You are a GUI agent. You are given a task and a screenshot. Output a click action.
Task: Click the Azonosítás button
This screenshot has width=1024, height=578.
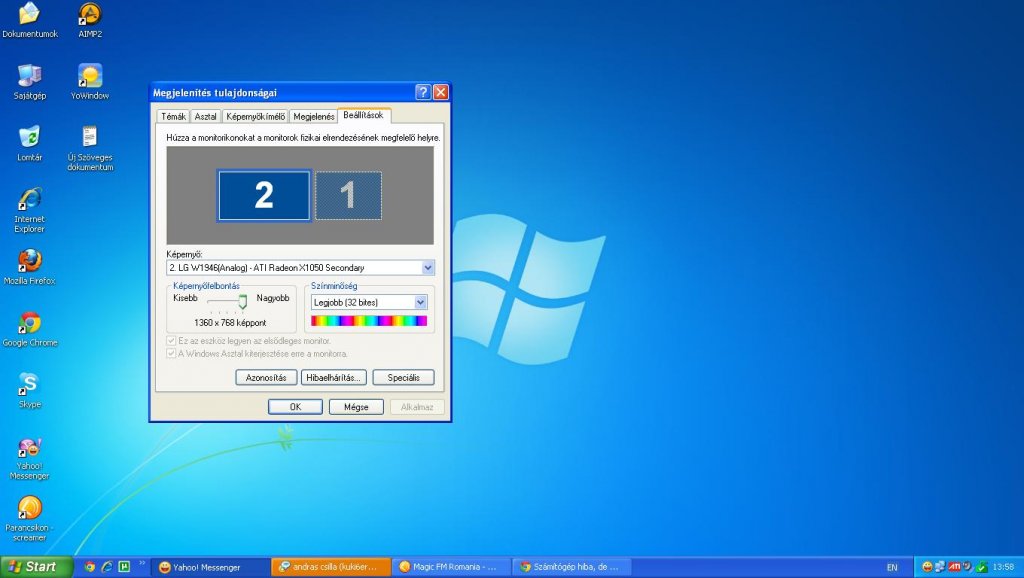[266, 377]
